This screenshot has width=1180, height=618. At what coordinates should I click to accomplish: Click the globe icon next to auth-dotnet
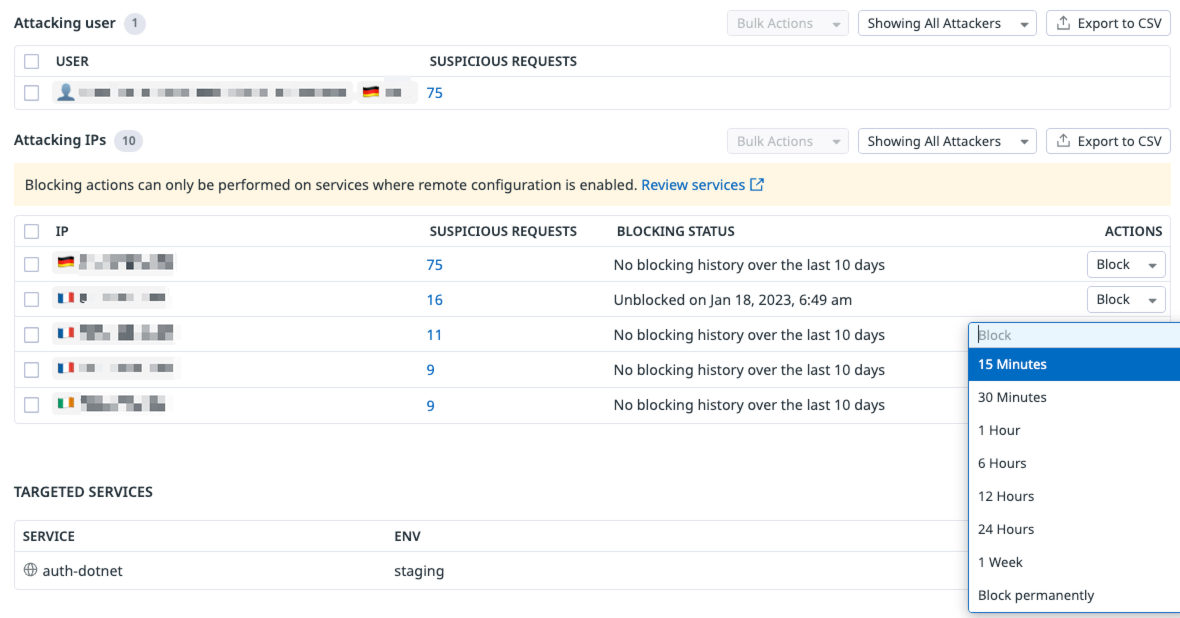[30, 570]
